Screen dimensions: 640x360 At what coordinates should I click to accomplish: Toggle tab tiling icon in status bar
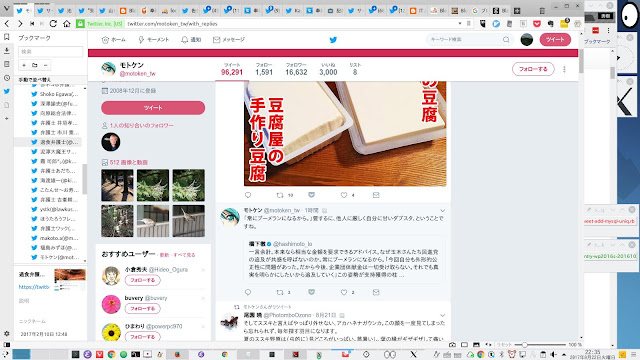point(464,345)
